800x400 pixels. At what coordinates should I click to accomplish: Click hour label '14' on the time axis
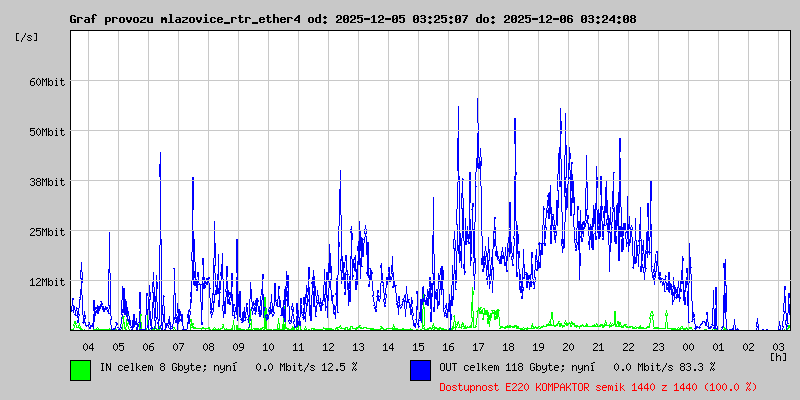388,347
